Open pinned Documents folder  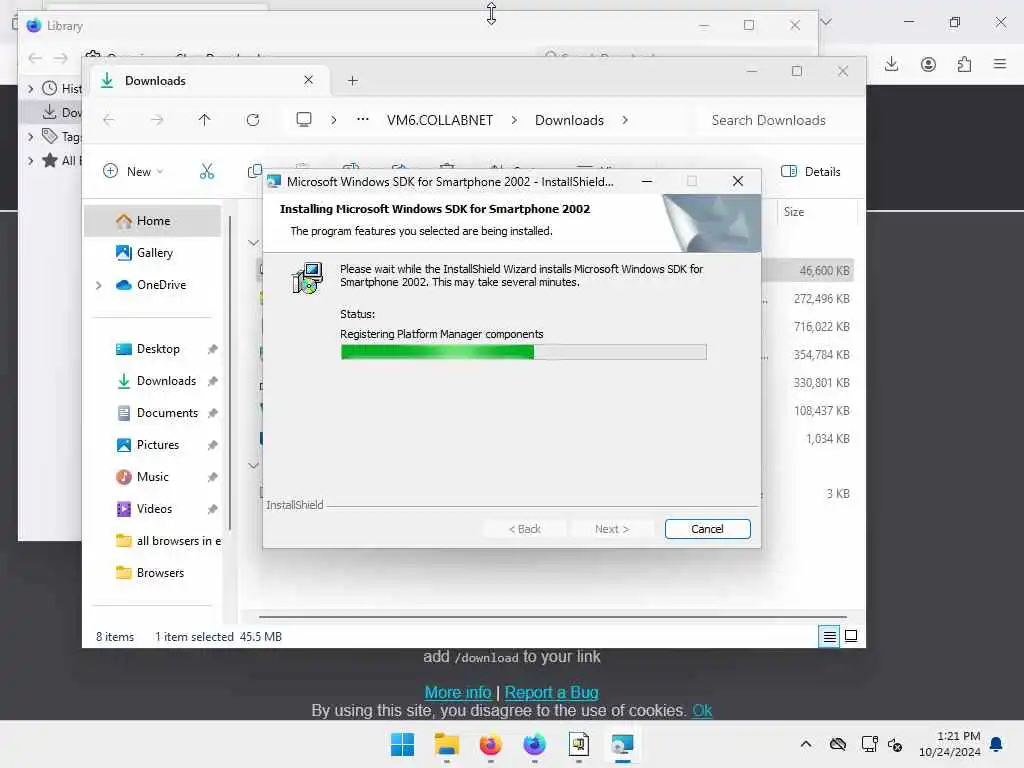pyautogui.click(x=167, y=413)
